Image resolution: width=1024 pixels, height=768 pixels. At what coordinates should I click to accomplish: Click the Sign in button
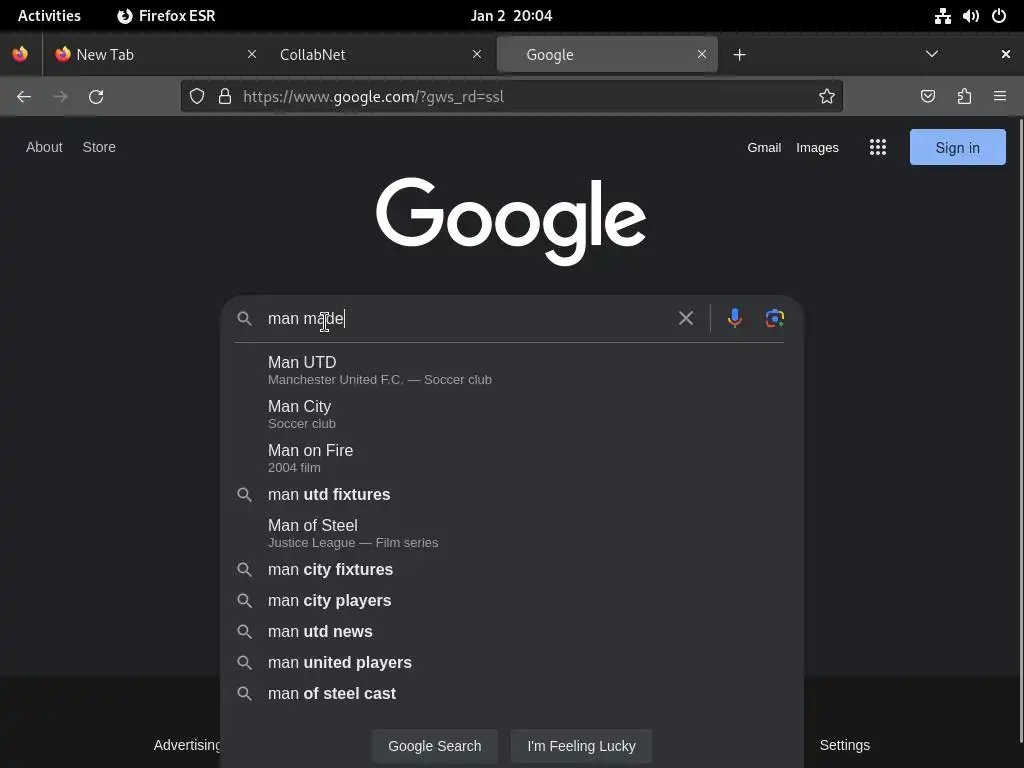coord(957,147)
